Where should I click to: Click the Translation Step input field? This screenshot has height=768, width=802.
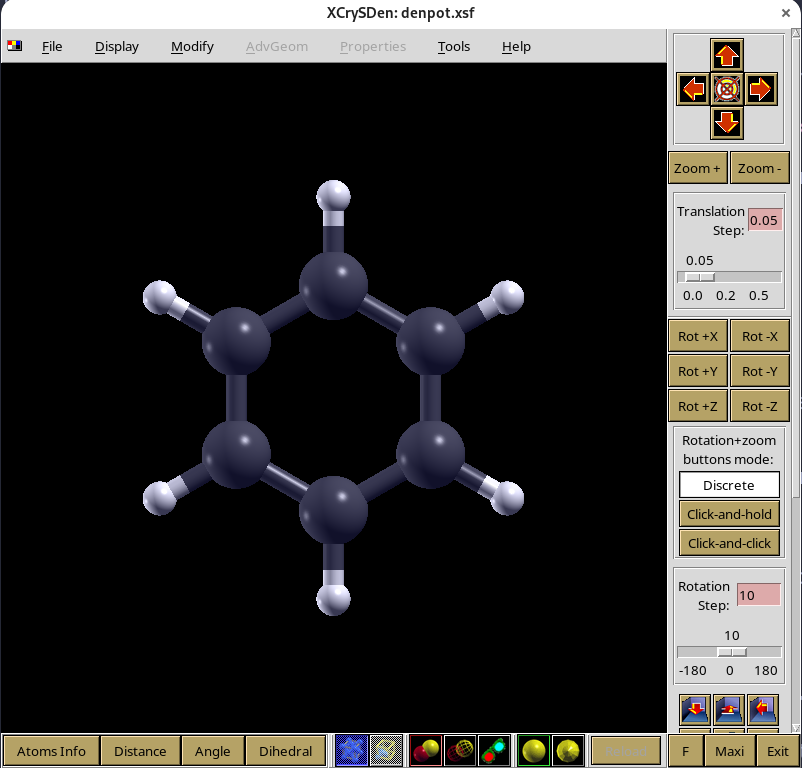tap(765, 220)
